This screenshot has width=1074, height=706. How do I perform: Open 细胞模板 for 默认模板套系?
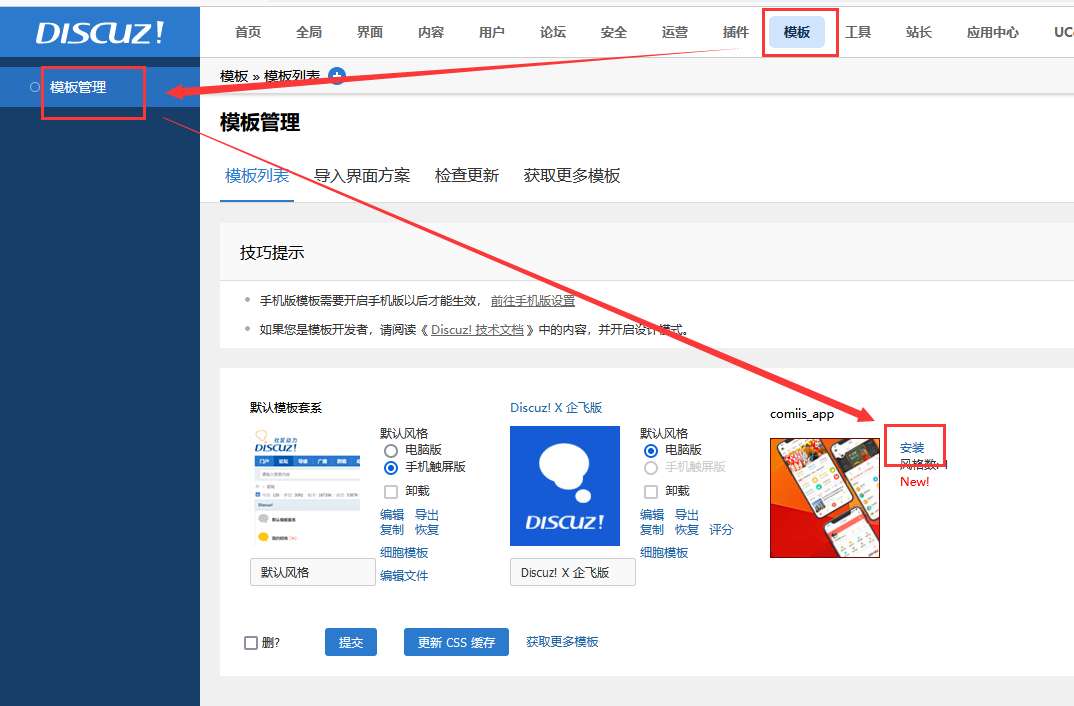pyautogui.click(x=404, y=553)
